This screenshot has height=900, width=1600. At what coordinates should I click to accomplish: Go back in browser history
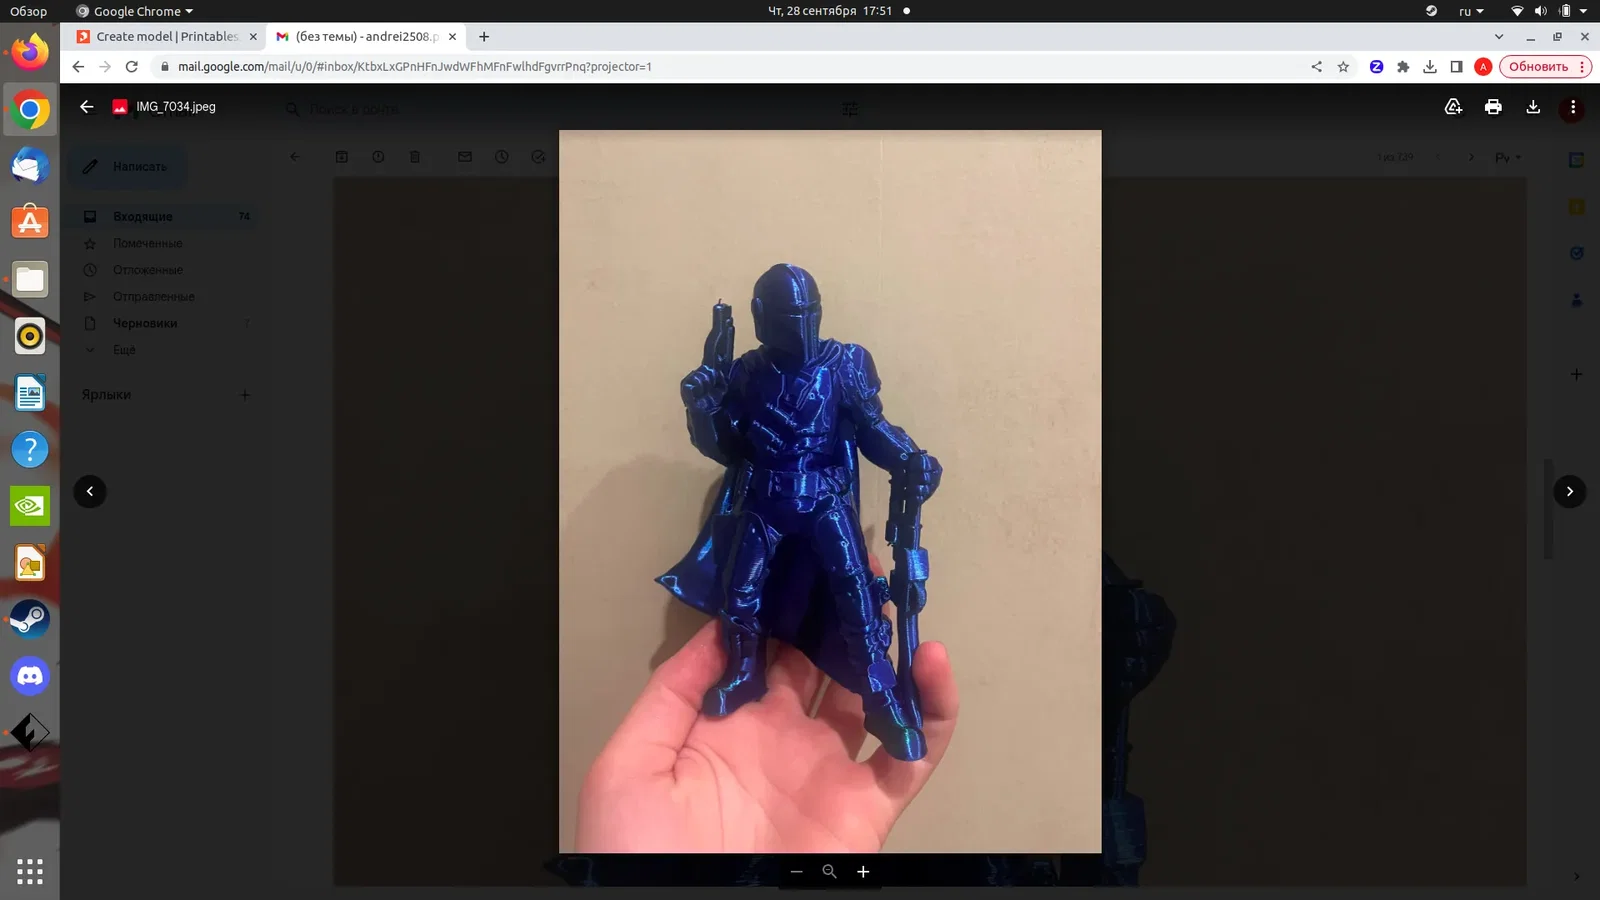78,67
